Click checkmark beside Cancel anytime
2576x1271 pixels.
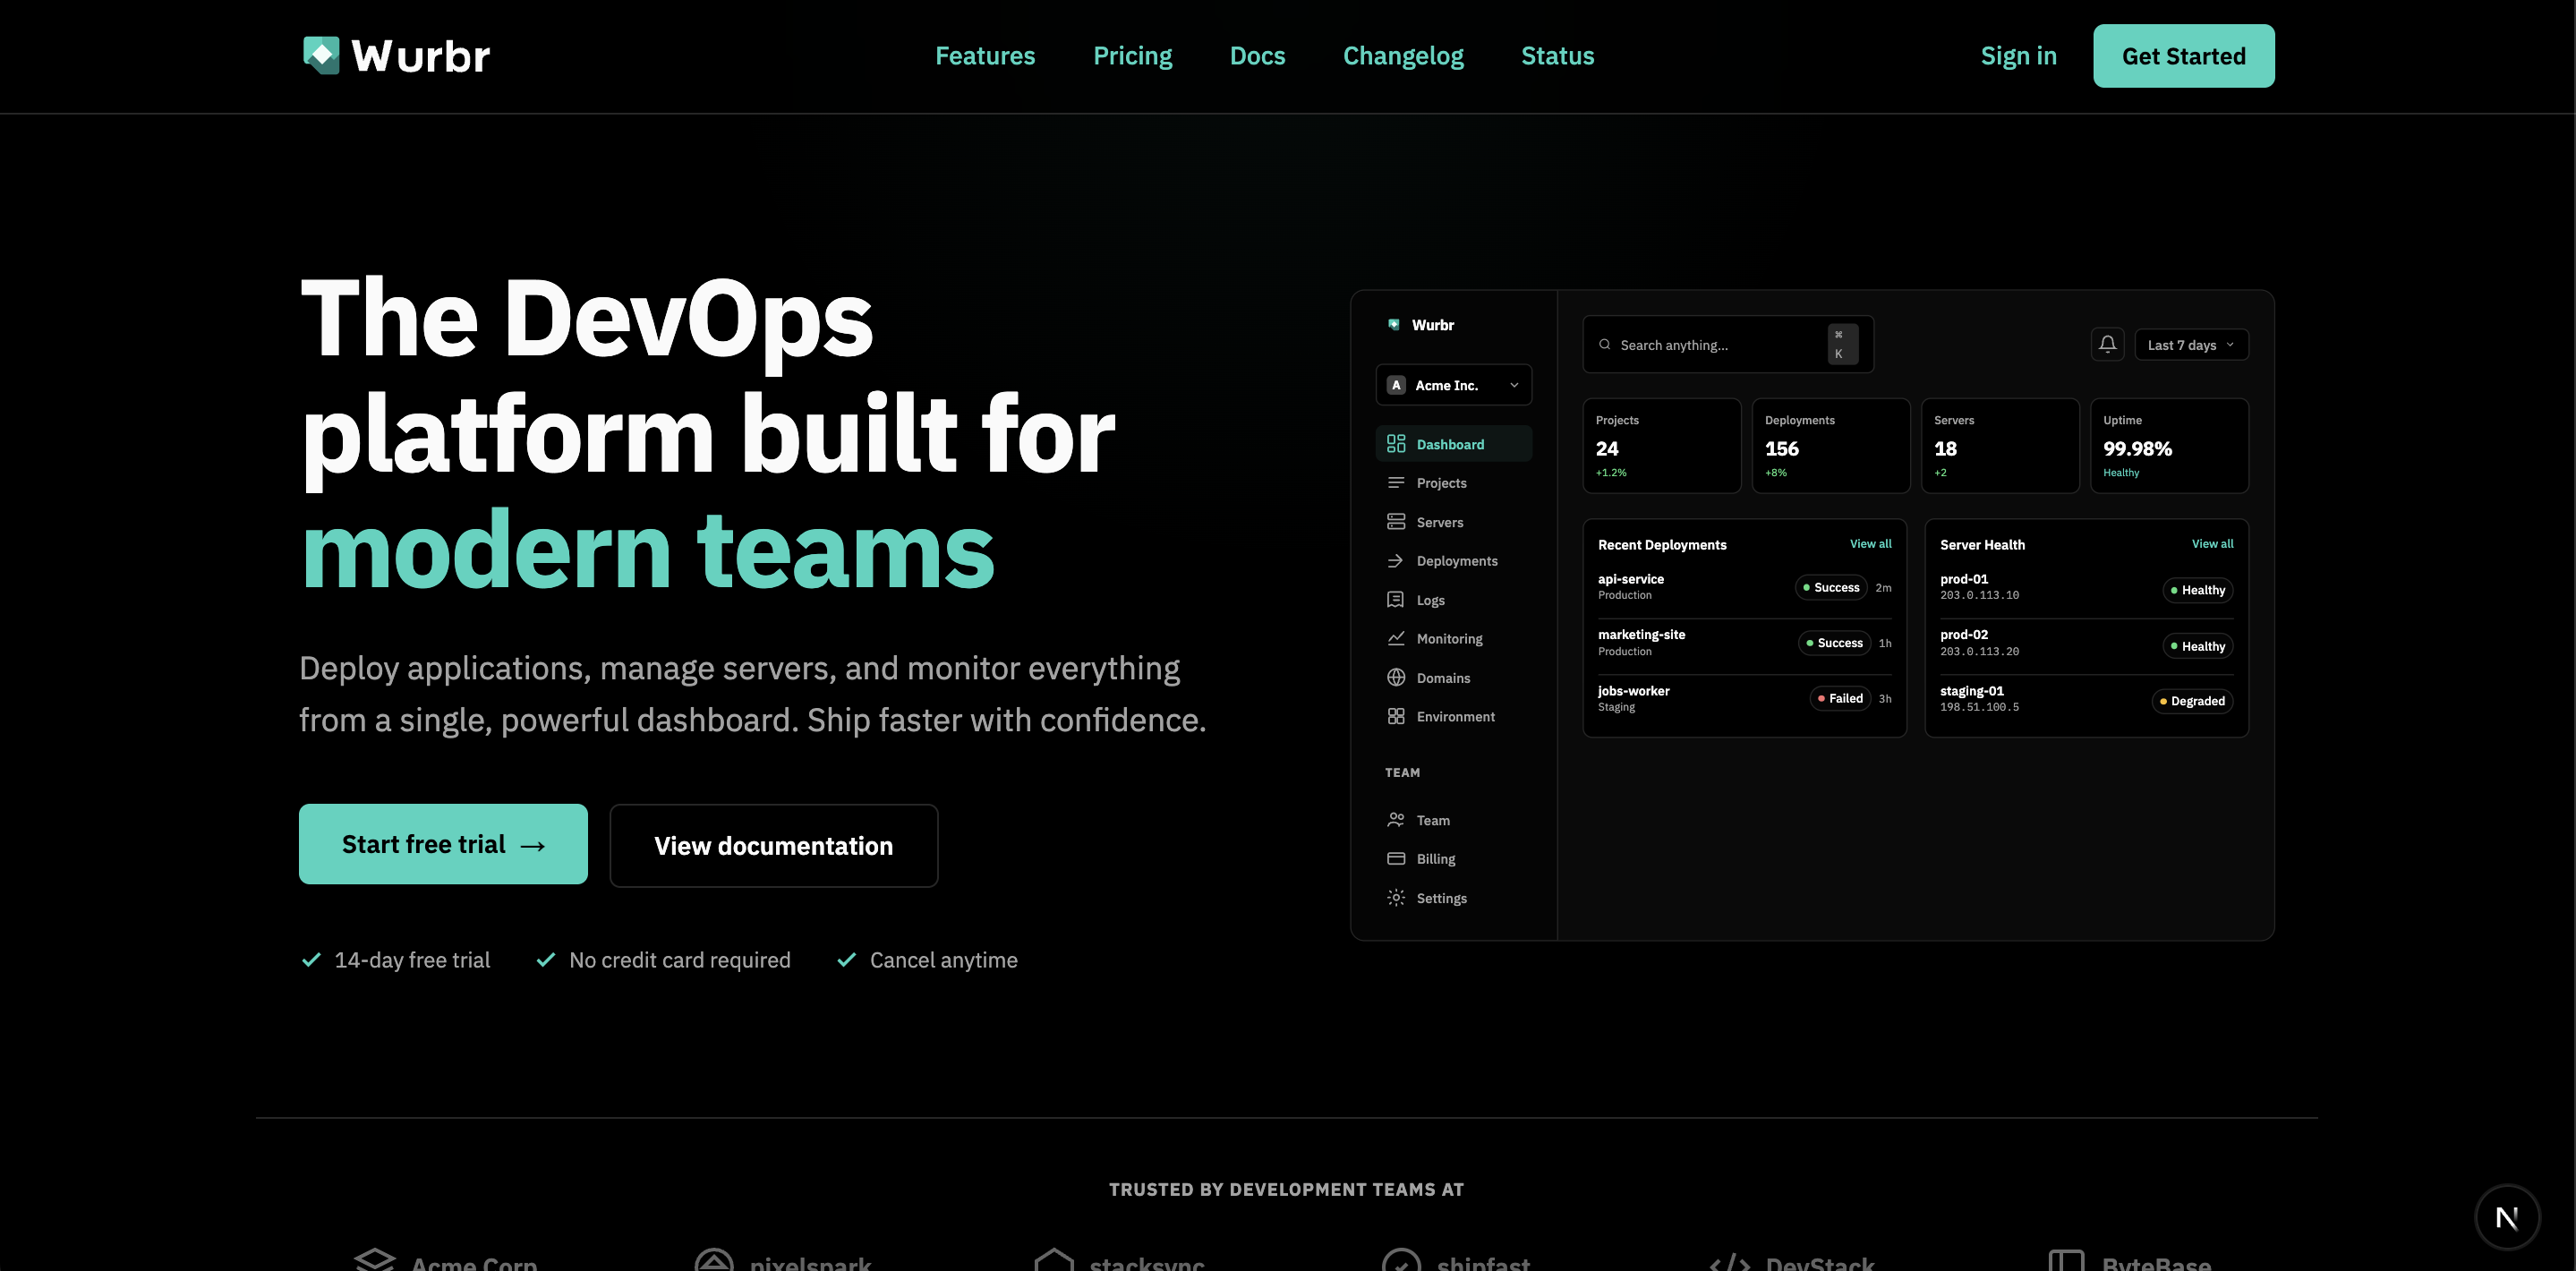[846, 960]
